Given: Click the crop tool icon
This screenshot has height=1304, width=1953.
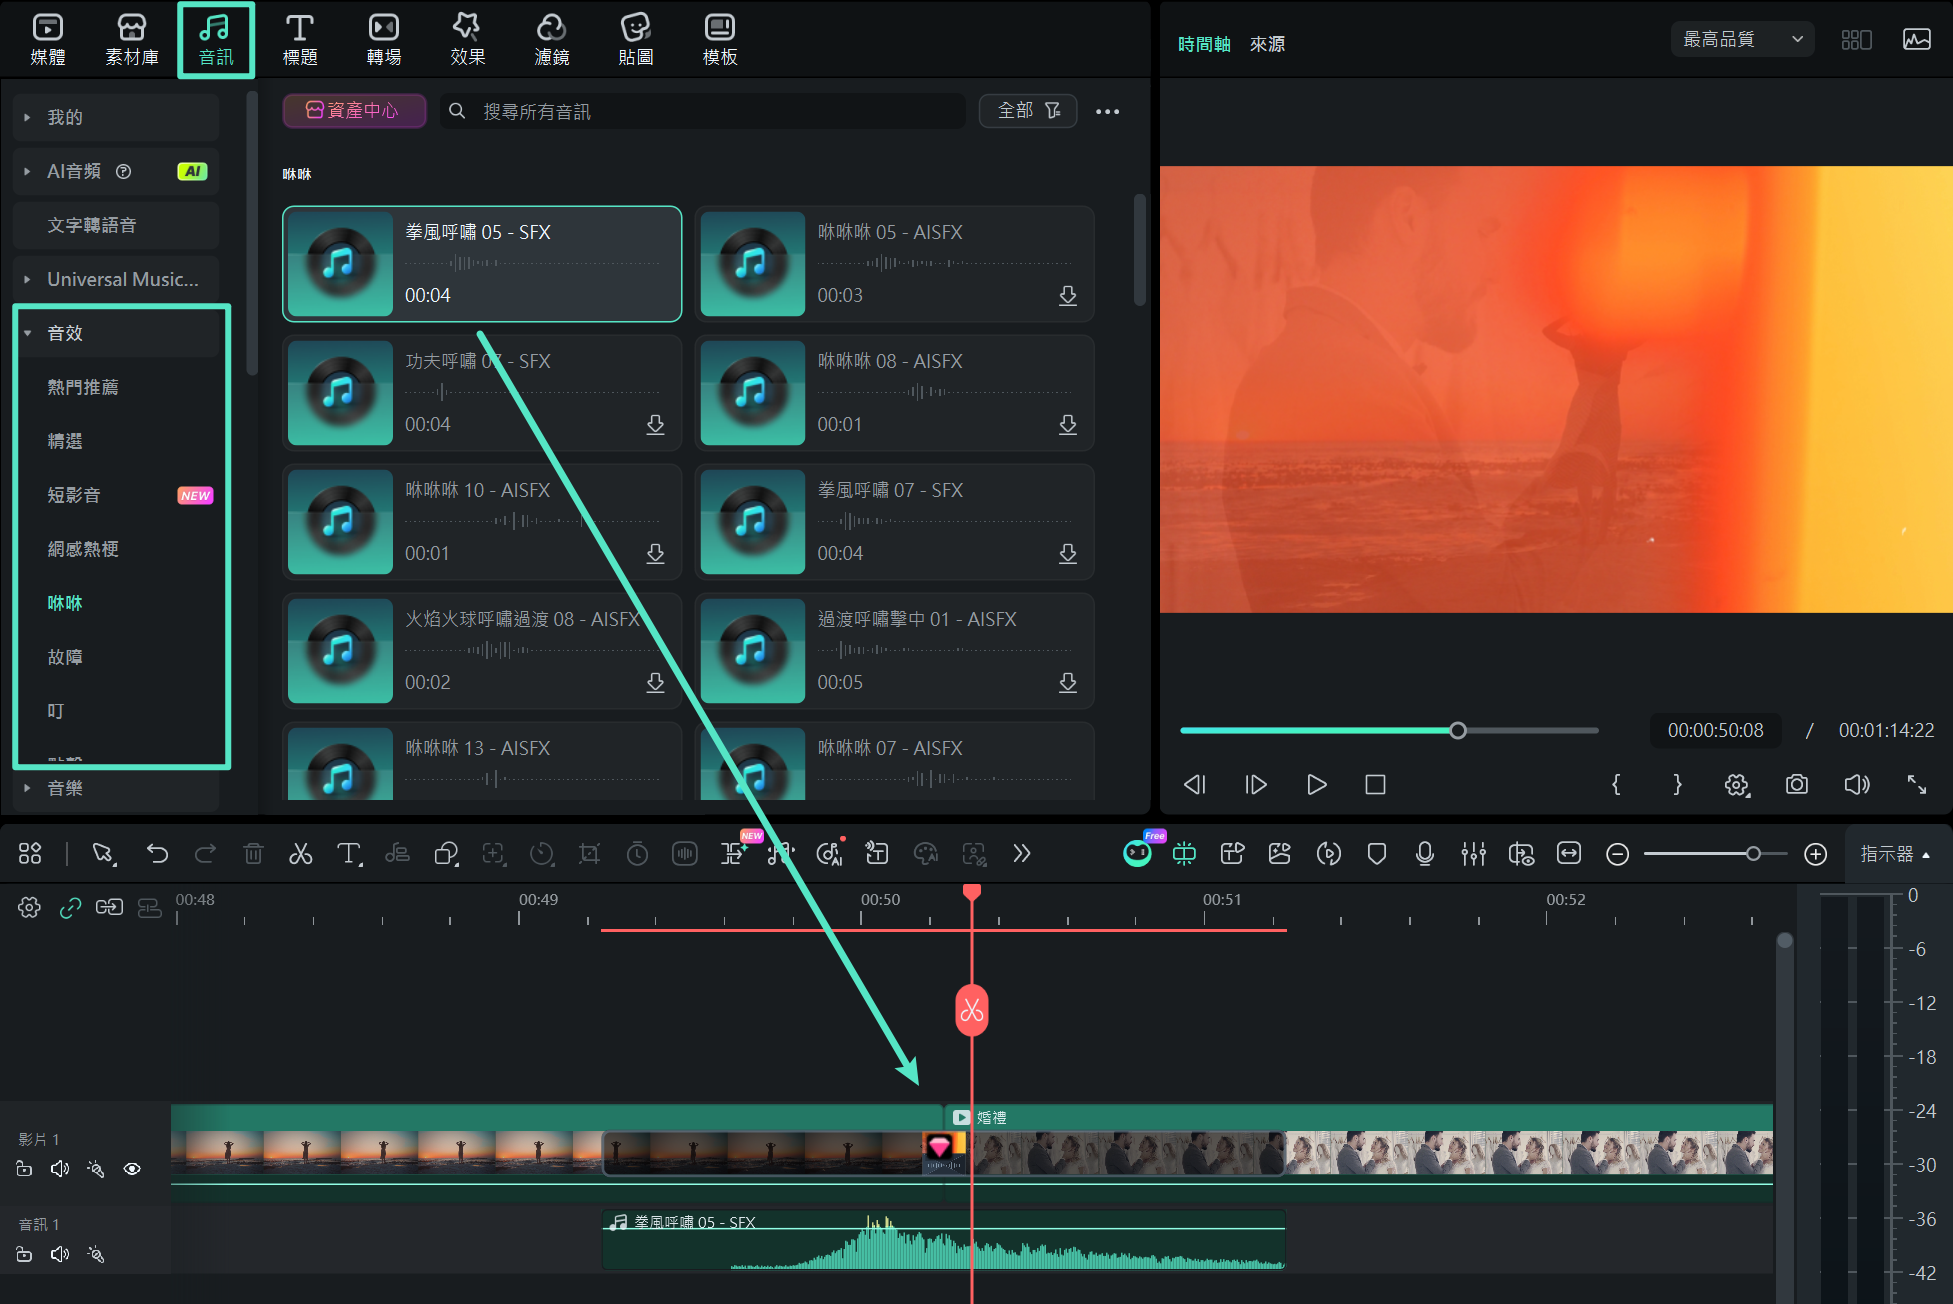Looking at the screenshot, I should (x=589, y=853).
